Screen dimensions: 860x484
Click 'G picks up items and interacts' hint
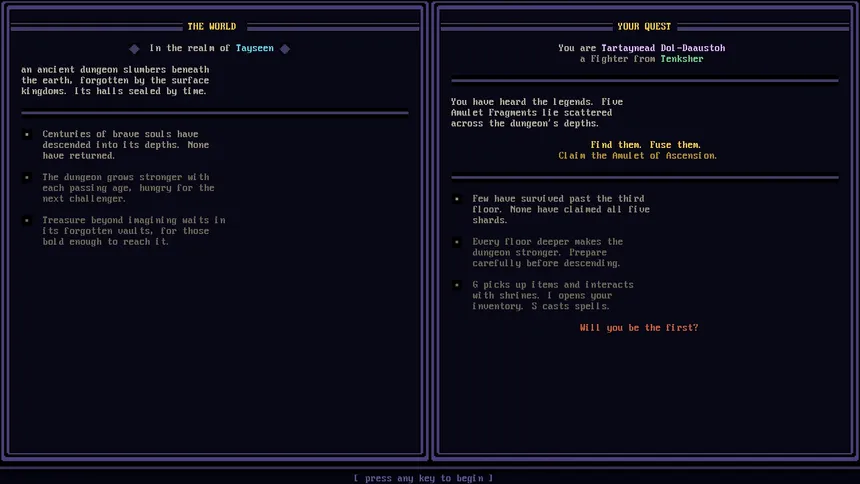553,295
